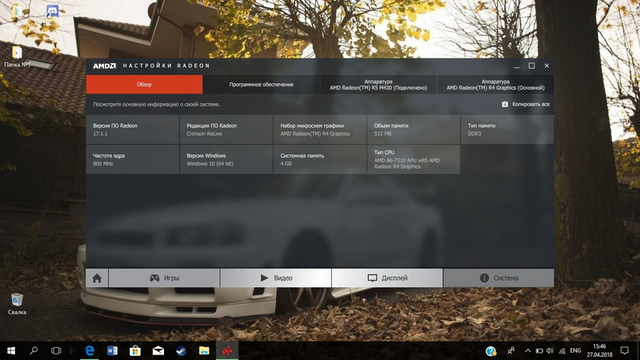Open Steam from the taskbar

(x=181, y=351)
